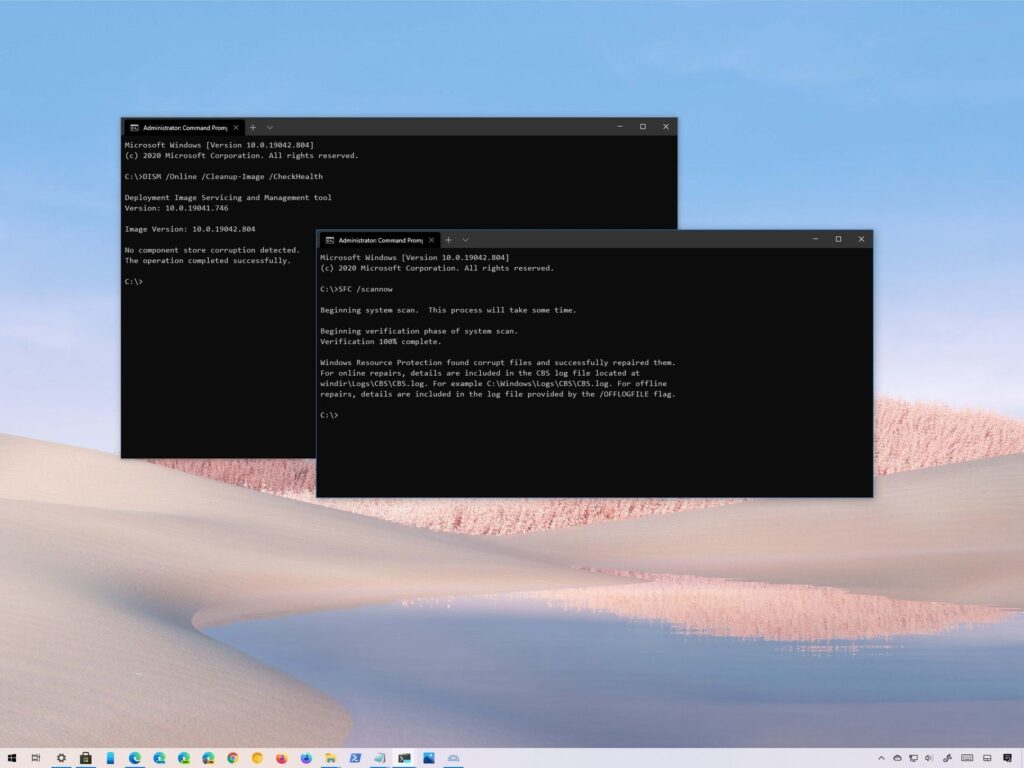Open Action Center notifications icon
The width and height of the screenshot is (1024, 768).
(1007, 758)
